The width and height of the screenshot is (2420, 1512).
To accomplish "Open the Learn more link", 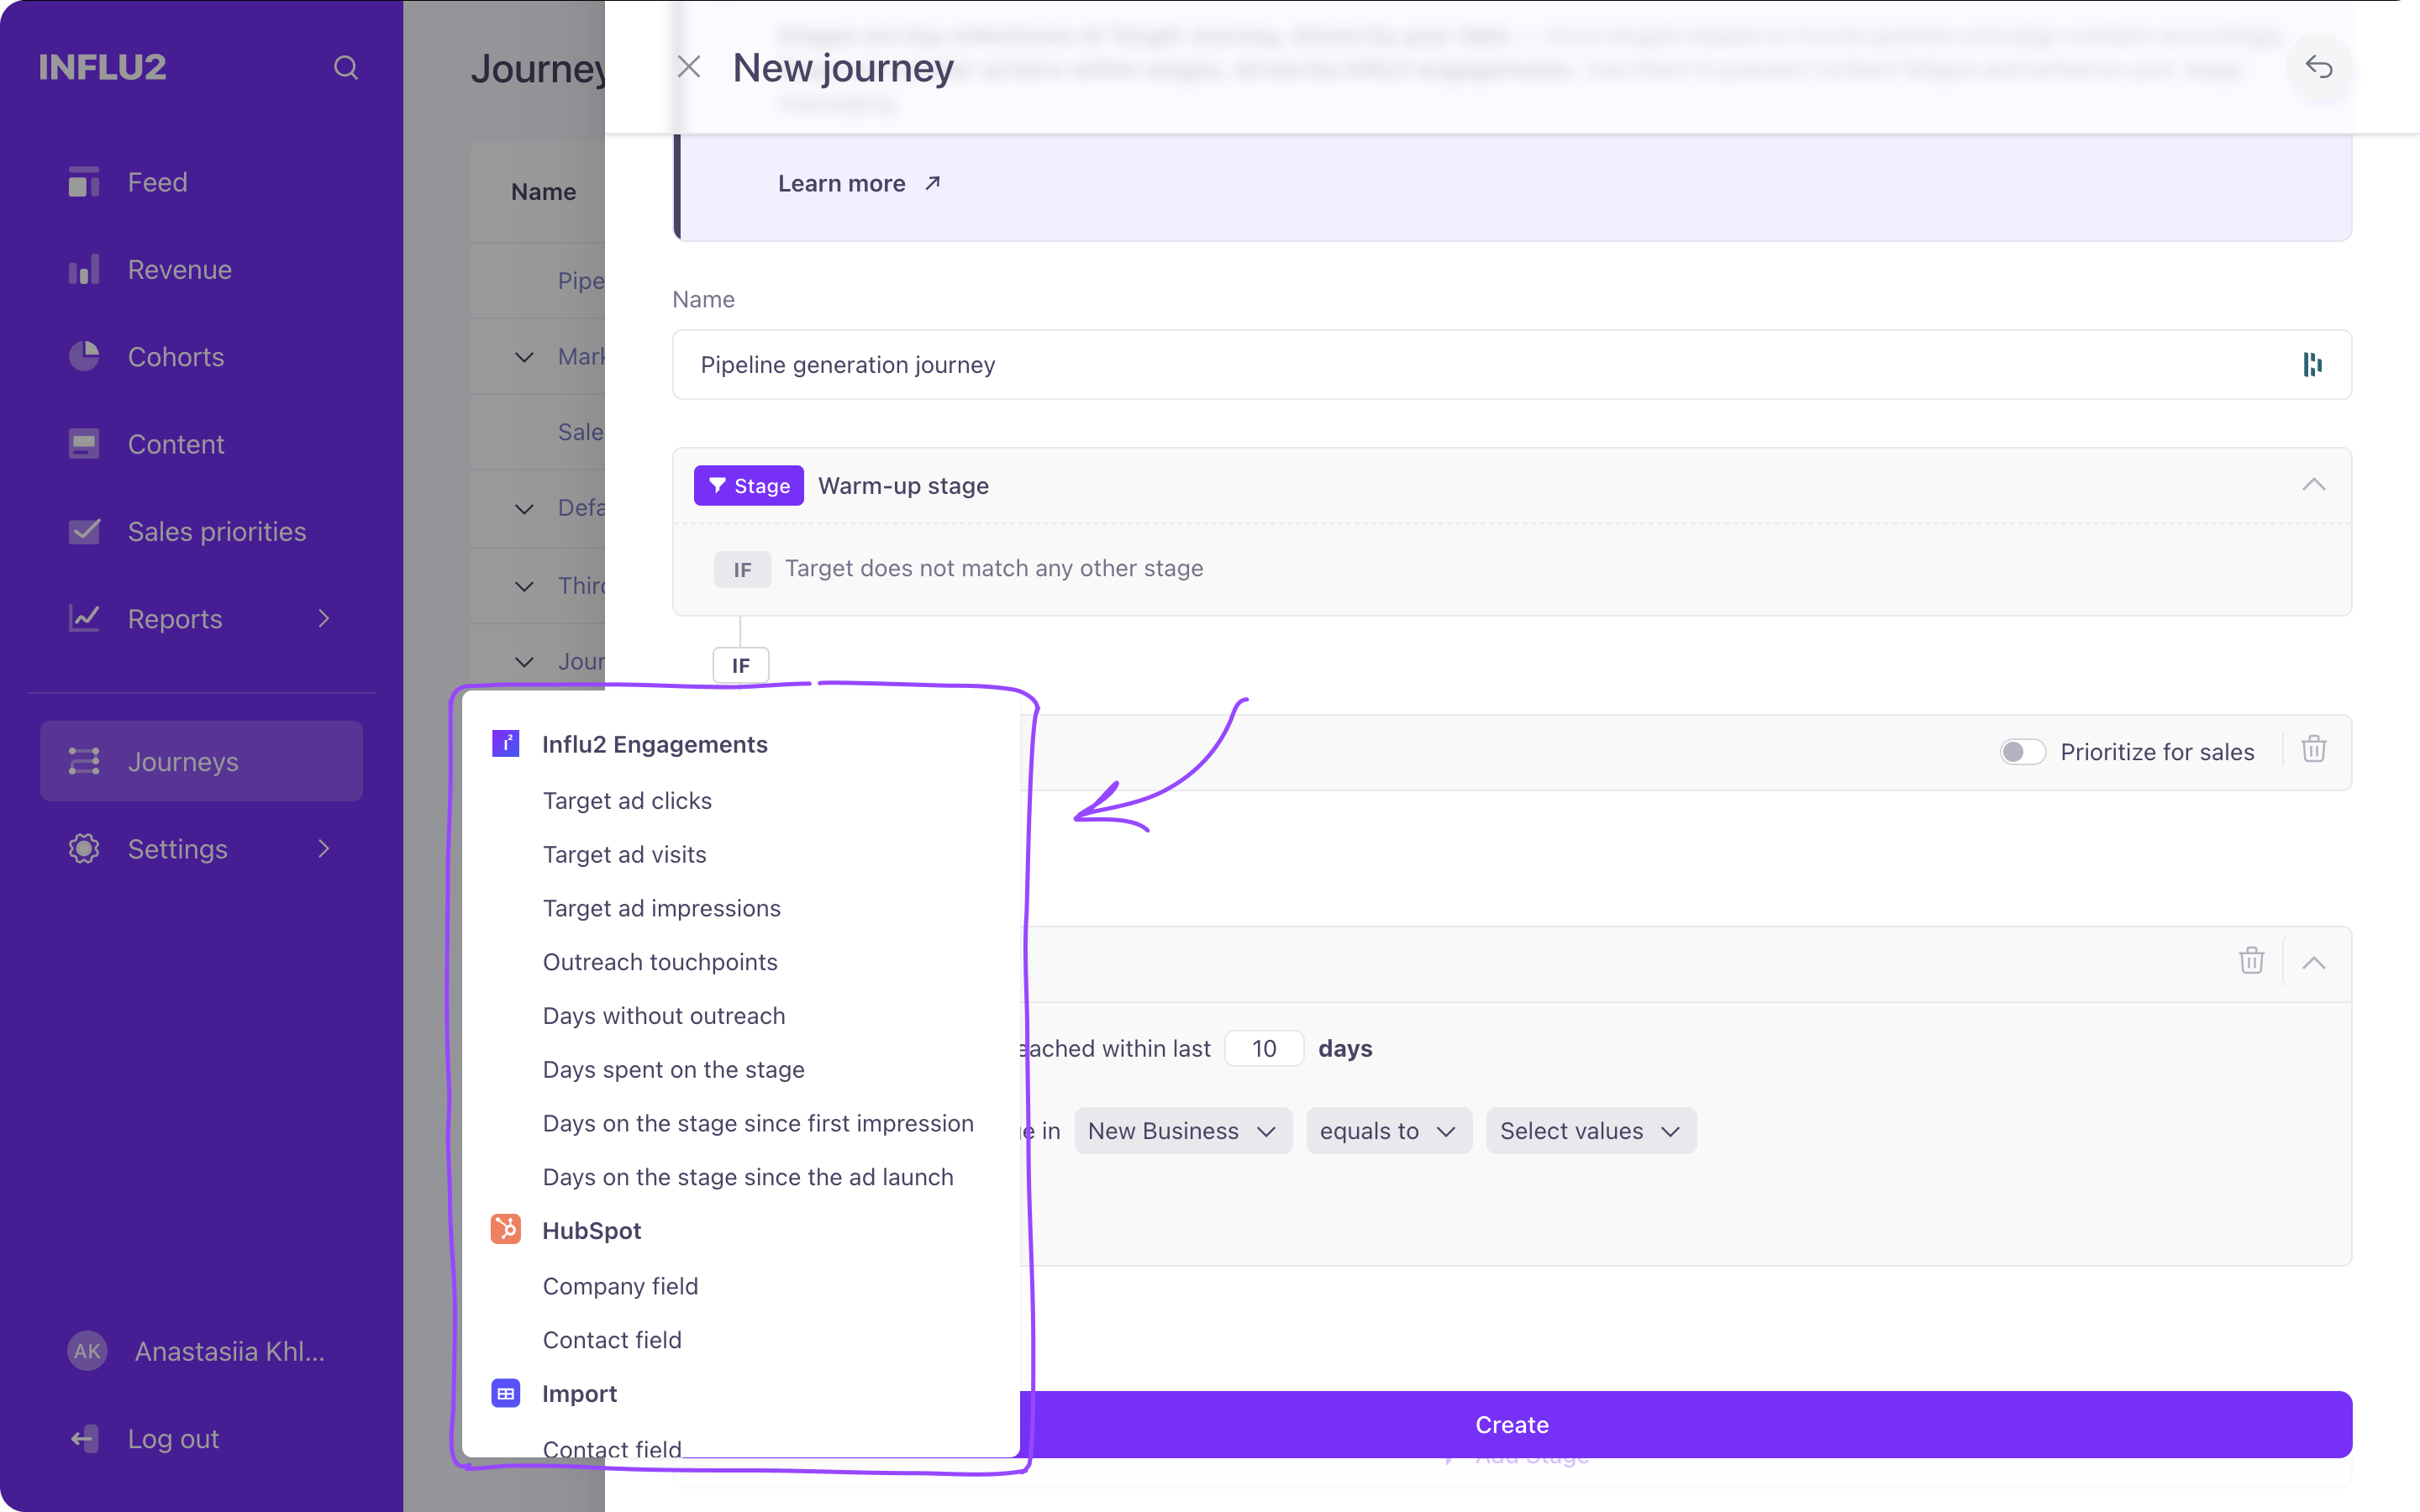I will pos(859,183).
